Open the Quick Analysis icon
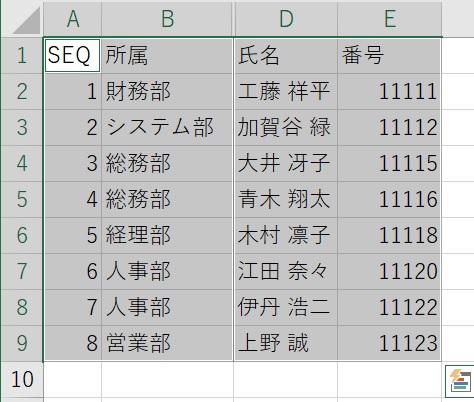 pos(460,381)
